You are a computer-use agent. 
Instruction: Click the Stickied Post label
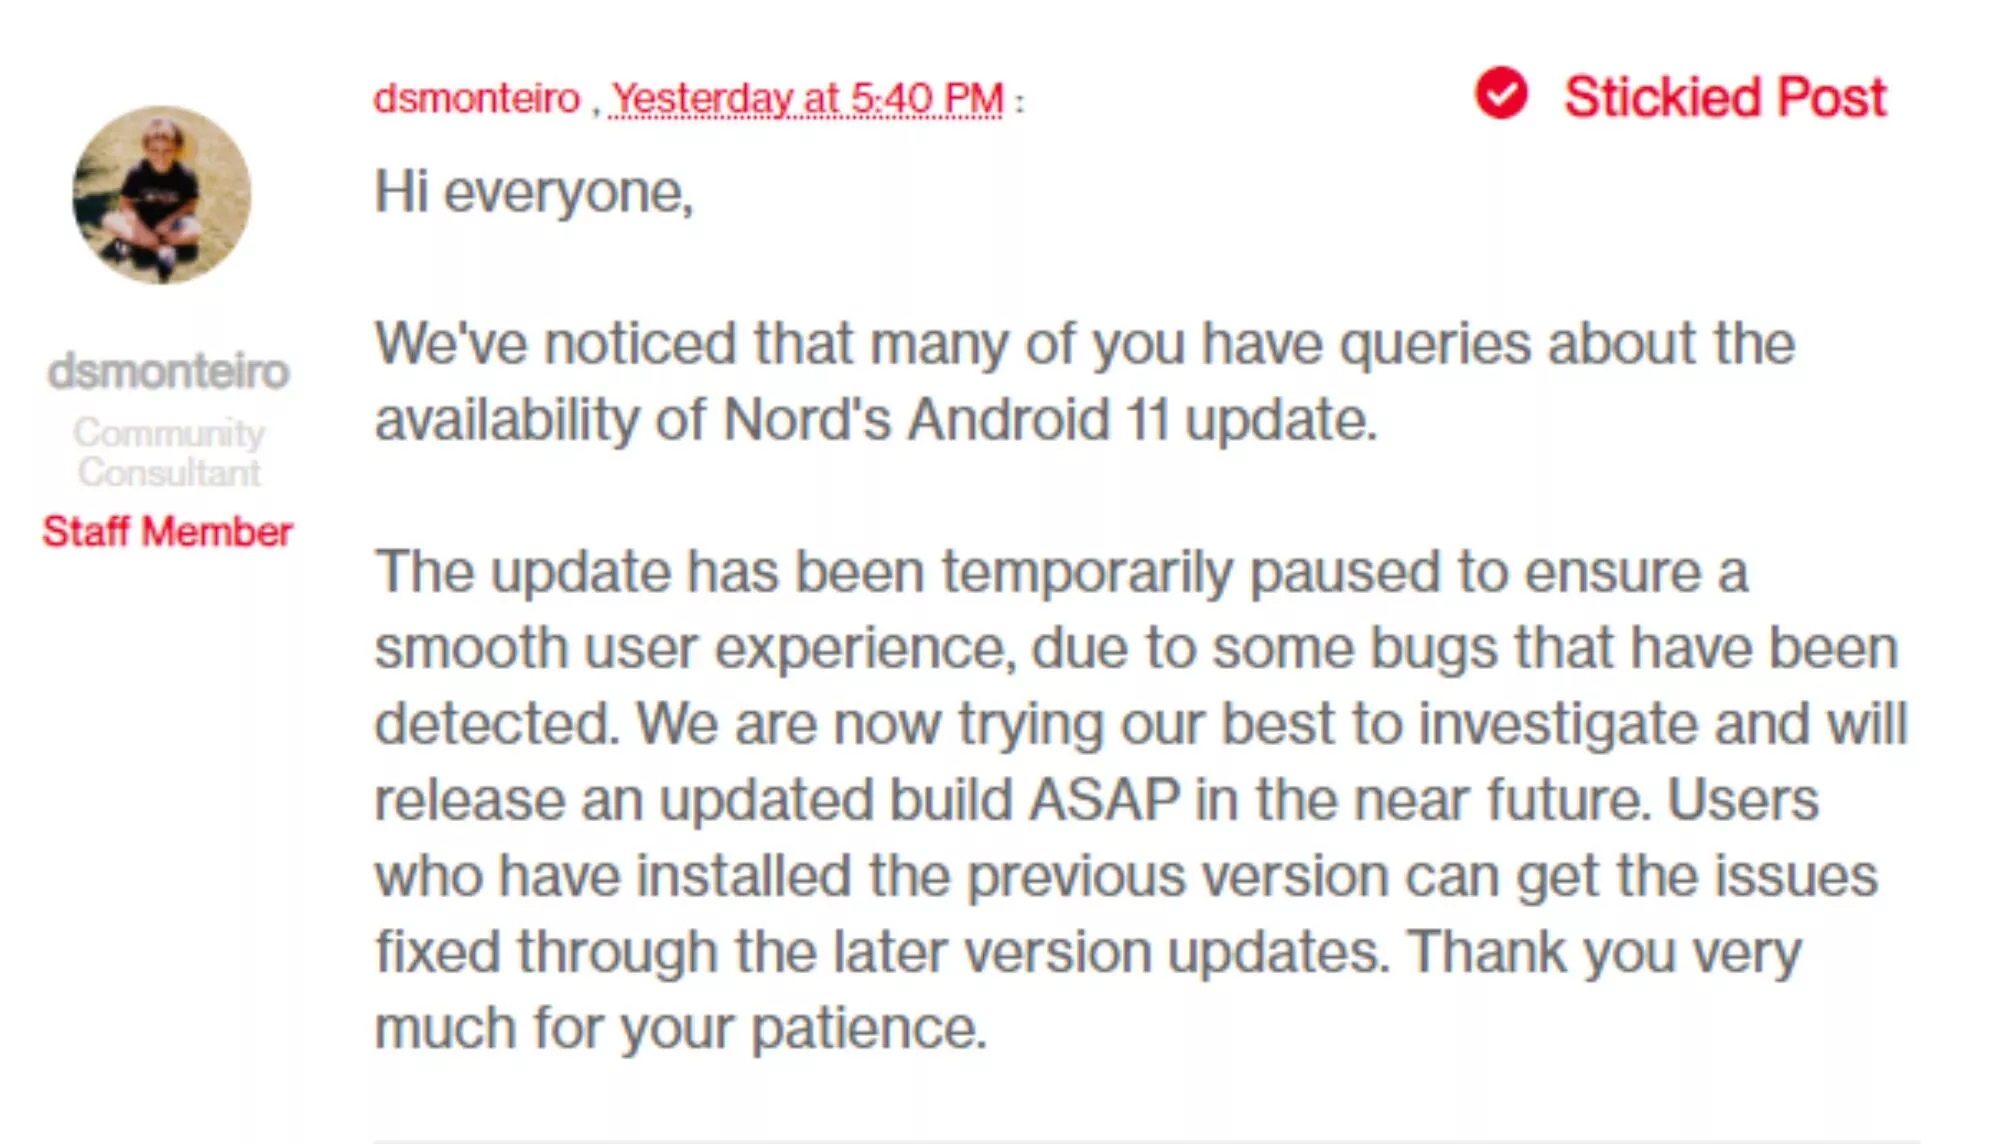pos(1725,97)
